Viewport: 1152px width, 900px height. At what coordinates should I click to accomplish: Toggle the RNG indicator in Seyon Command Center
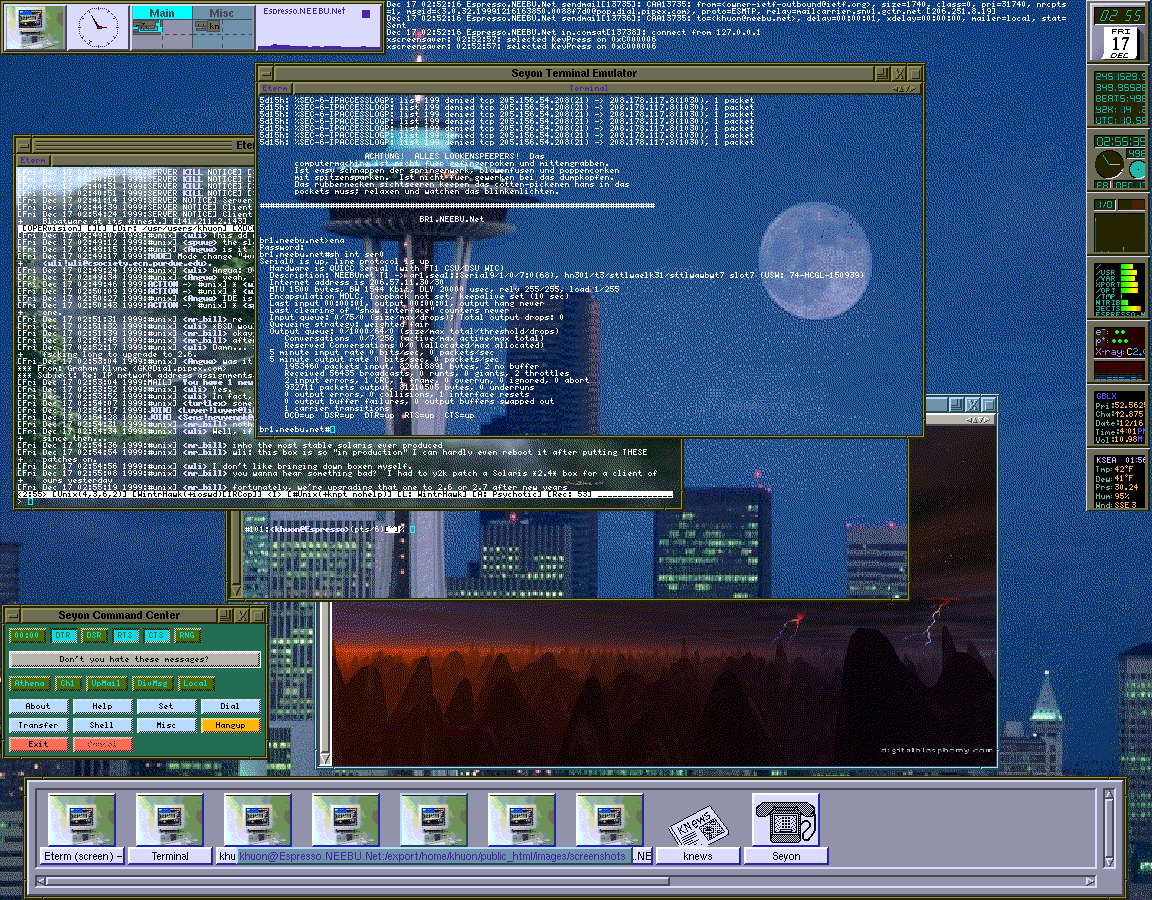[187, 636]
